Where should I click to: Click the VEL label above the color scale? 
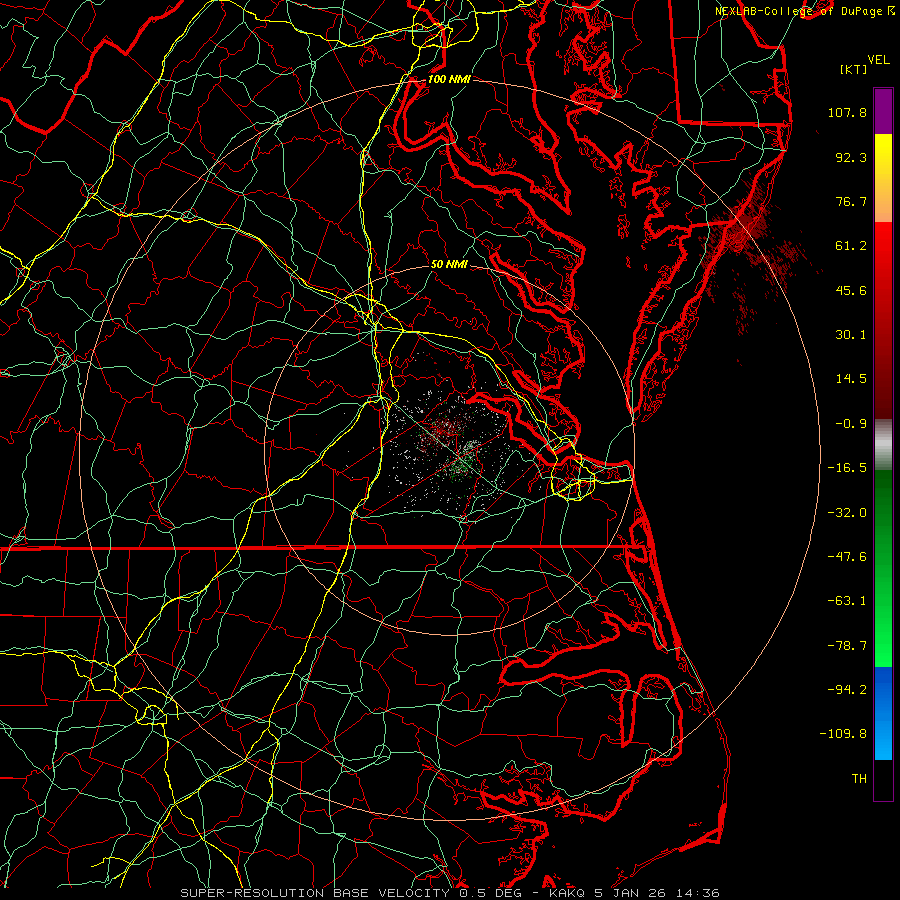(x=878, y=60)
